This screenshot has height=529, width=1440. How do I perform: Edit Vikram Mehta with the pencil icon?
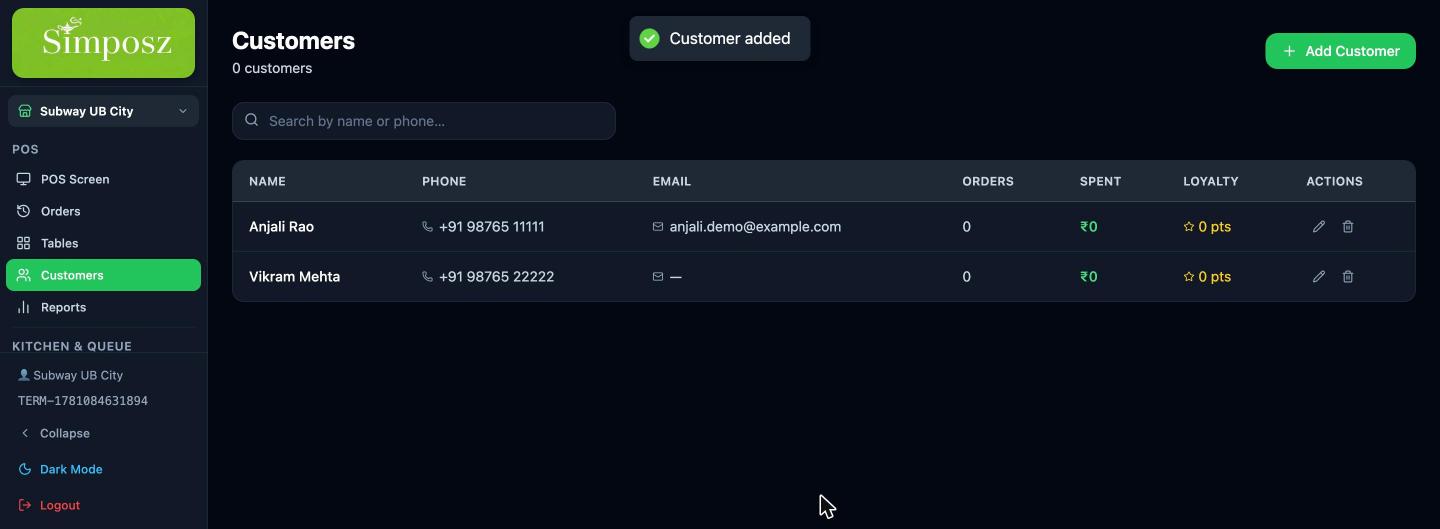tap(1319, 277)
